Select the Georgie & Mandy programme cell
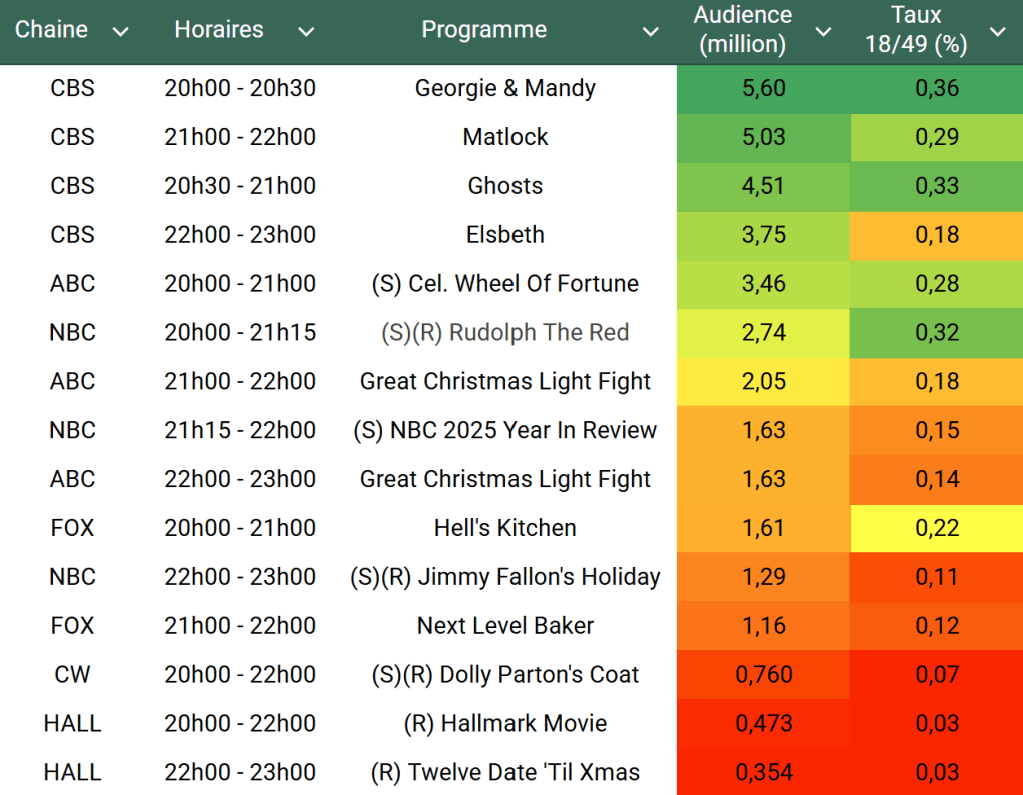The image size is (1023, 795). (505, 88)
